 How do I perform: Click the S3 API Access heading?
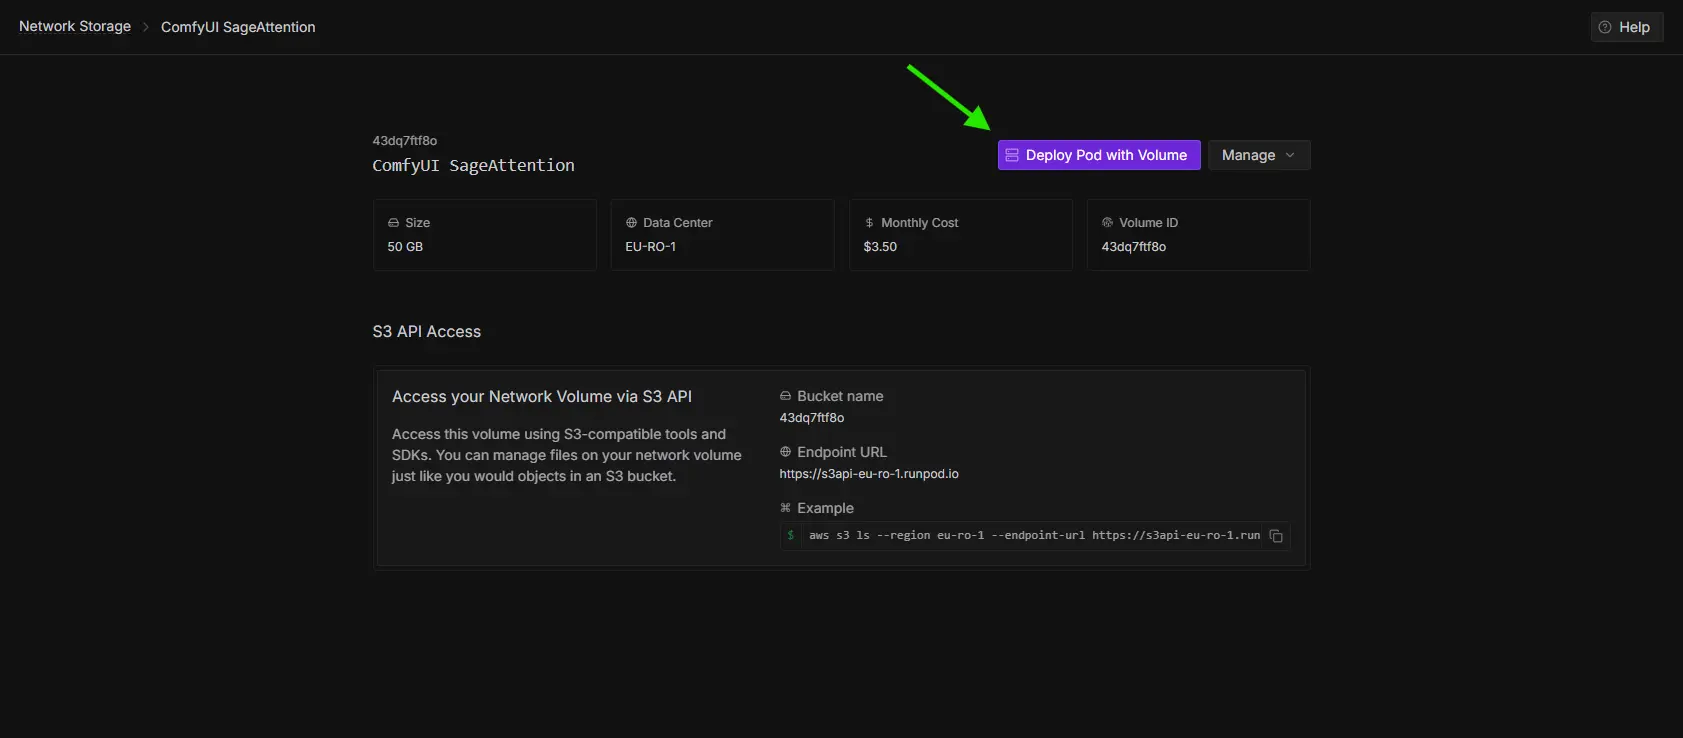click(427, 332)
